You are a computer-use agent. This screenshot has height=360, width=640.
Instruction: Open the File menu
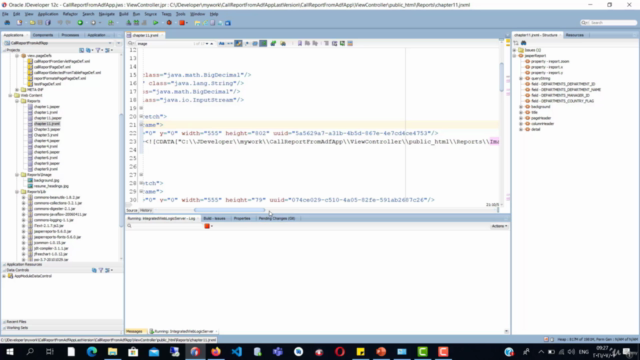click(5, 14)
